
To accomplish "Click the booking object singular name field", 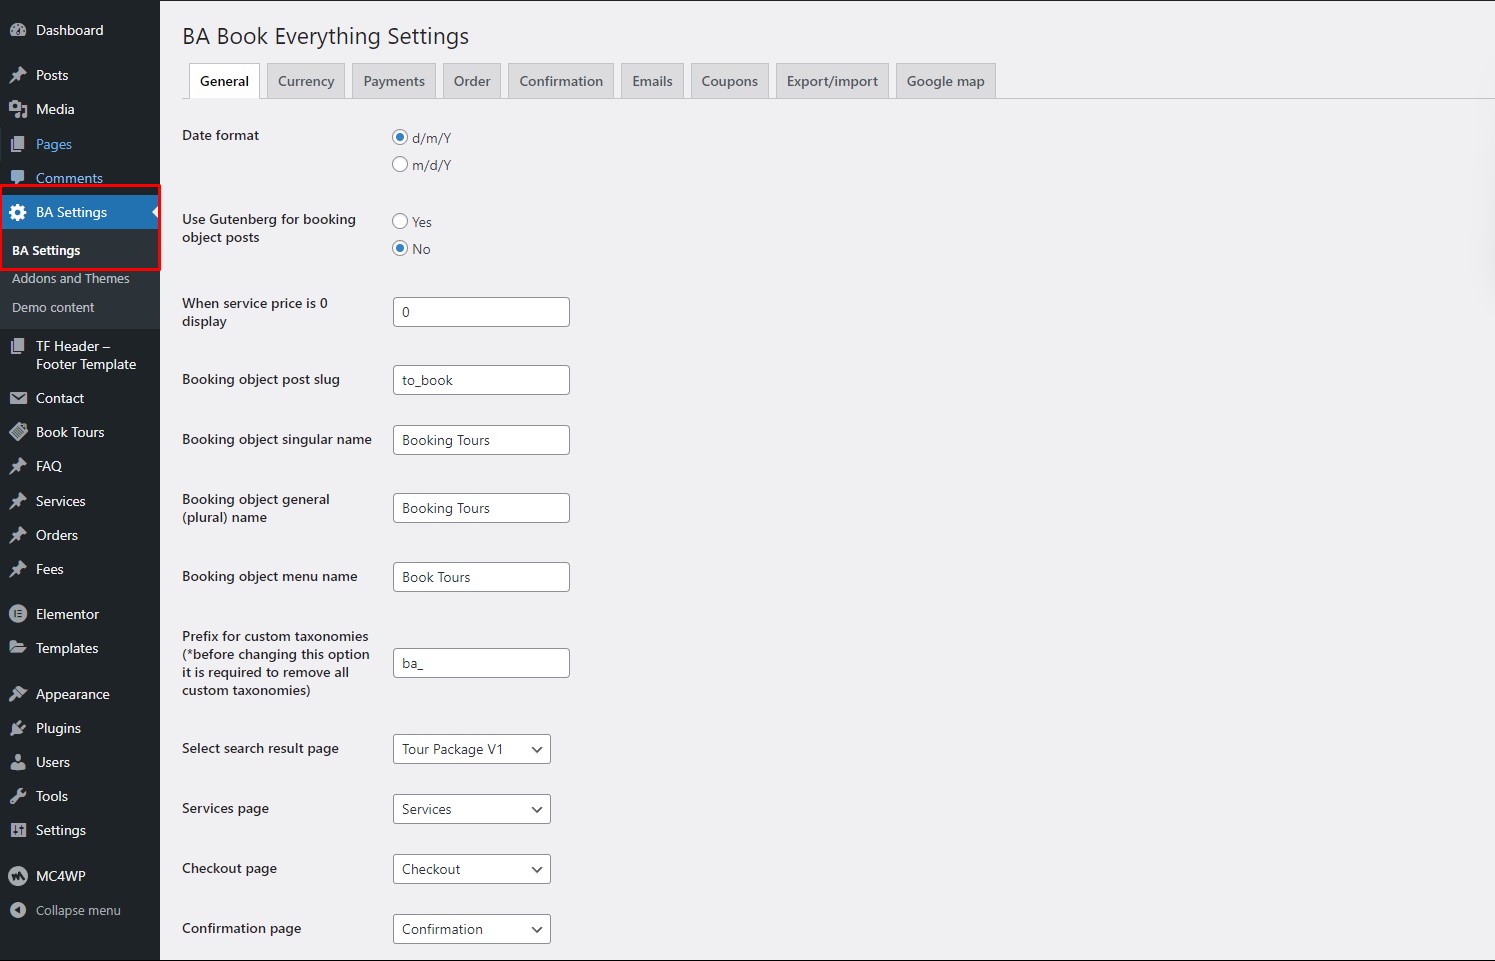I will tap(481, 440).
